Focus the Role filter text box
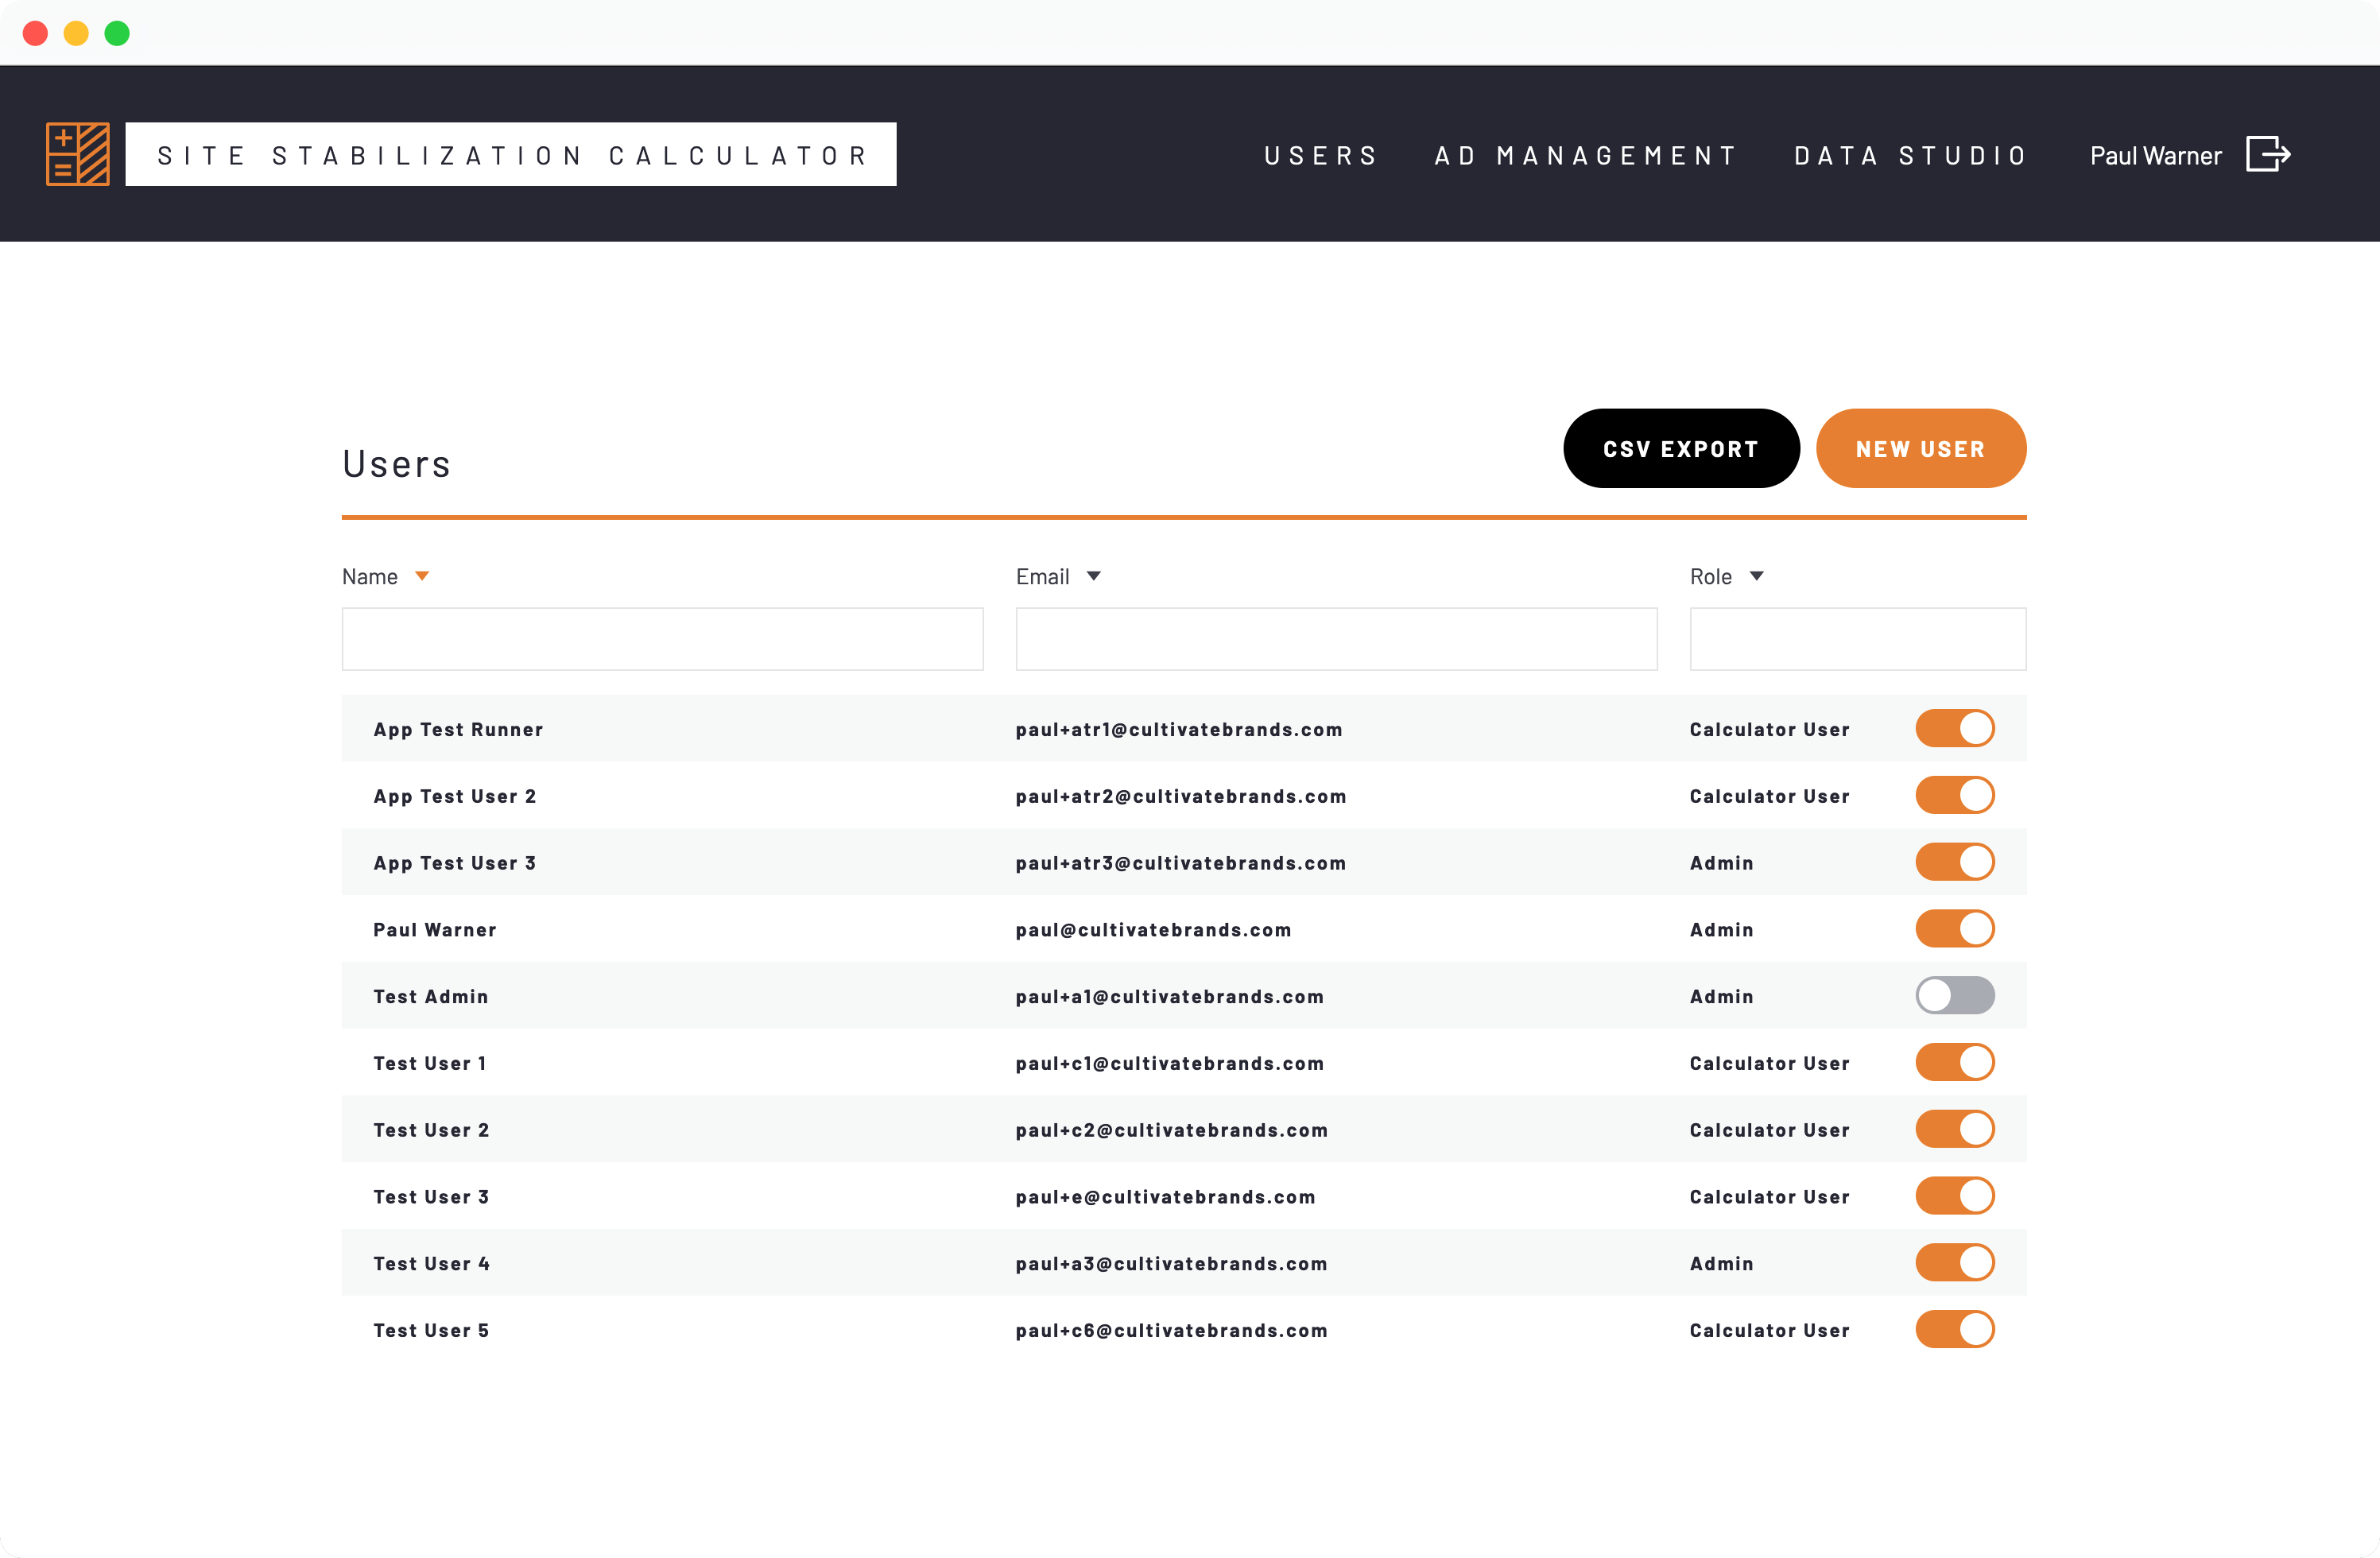This screenshot has width=2380, height=1558. [1857, 639]
